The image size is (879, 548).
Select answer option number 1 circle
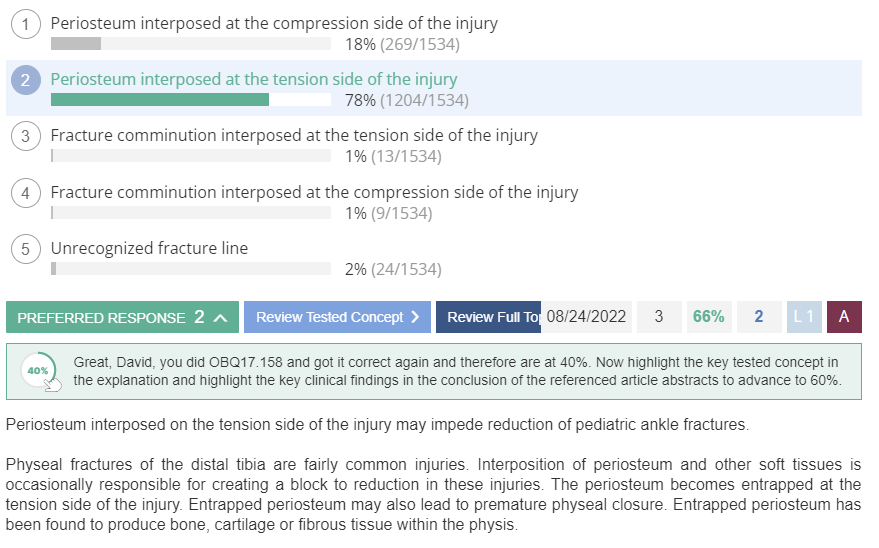pyautogui.click(x=26, y=24)
